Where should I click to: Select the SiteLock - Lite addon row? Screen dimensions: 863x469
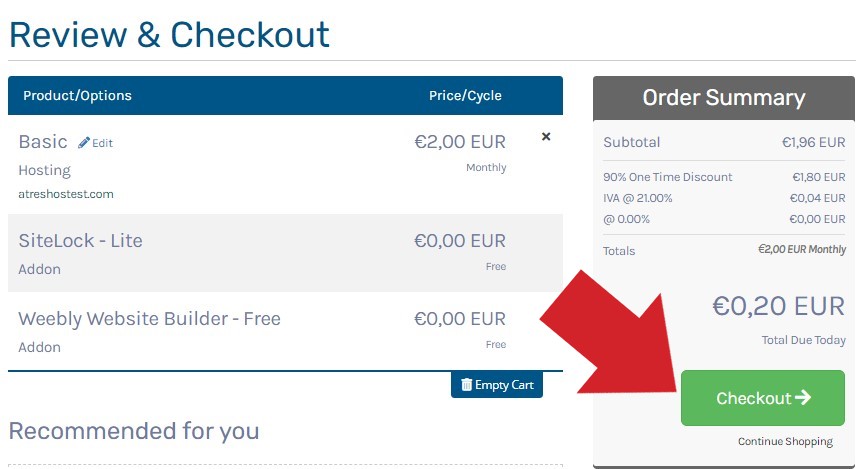click(285, 253)
